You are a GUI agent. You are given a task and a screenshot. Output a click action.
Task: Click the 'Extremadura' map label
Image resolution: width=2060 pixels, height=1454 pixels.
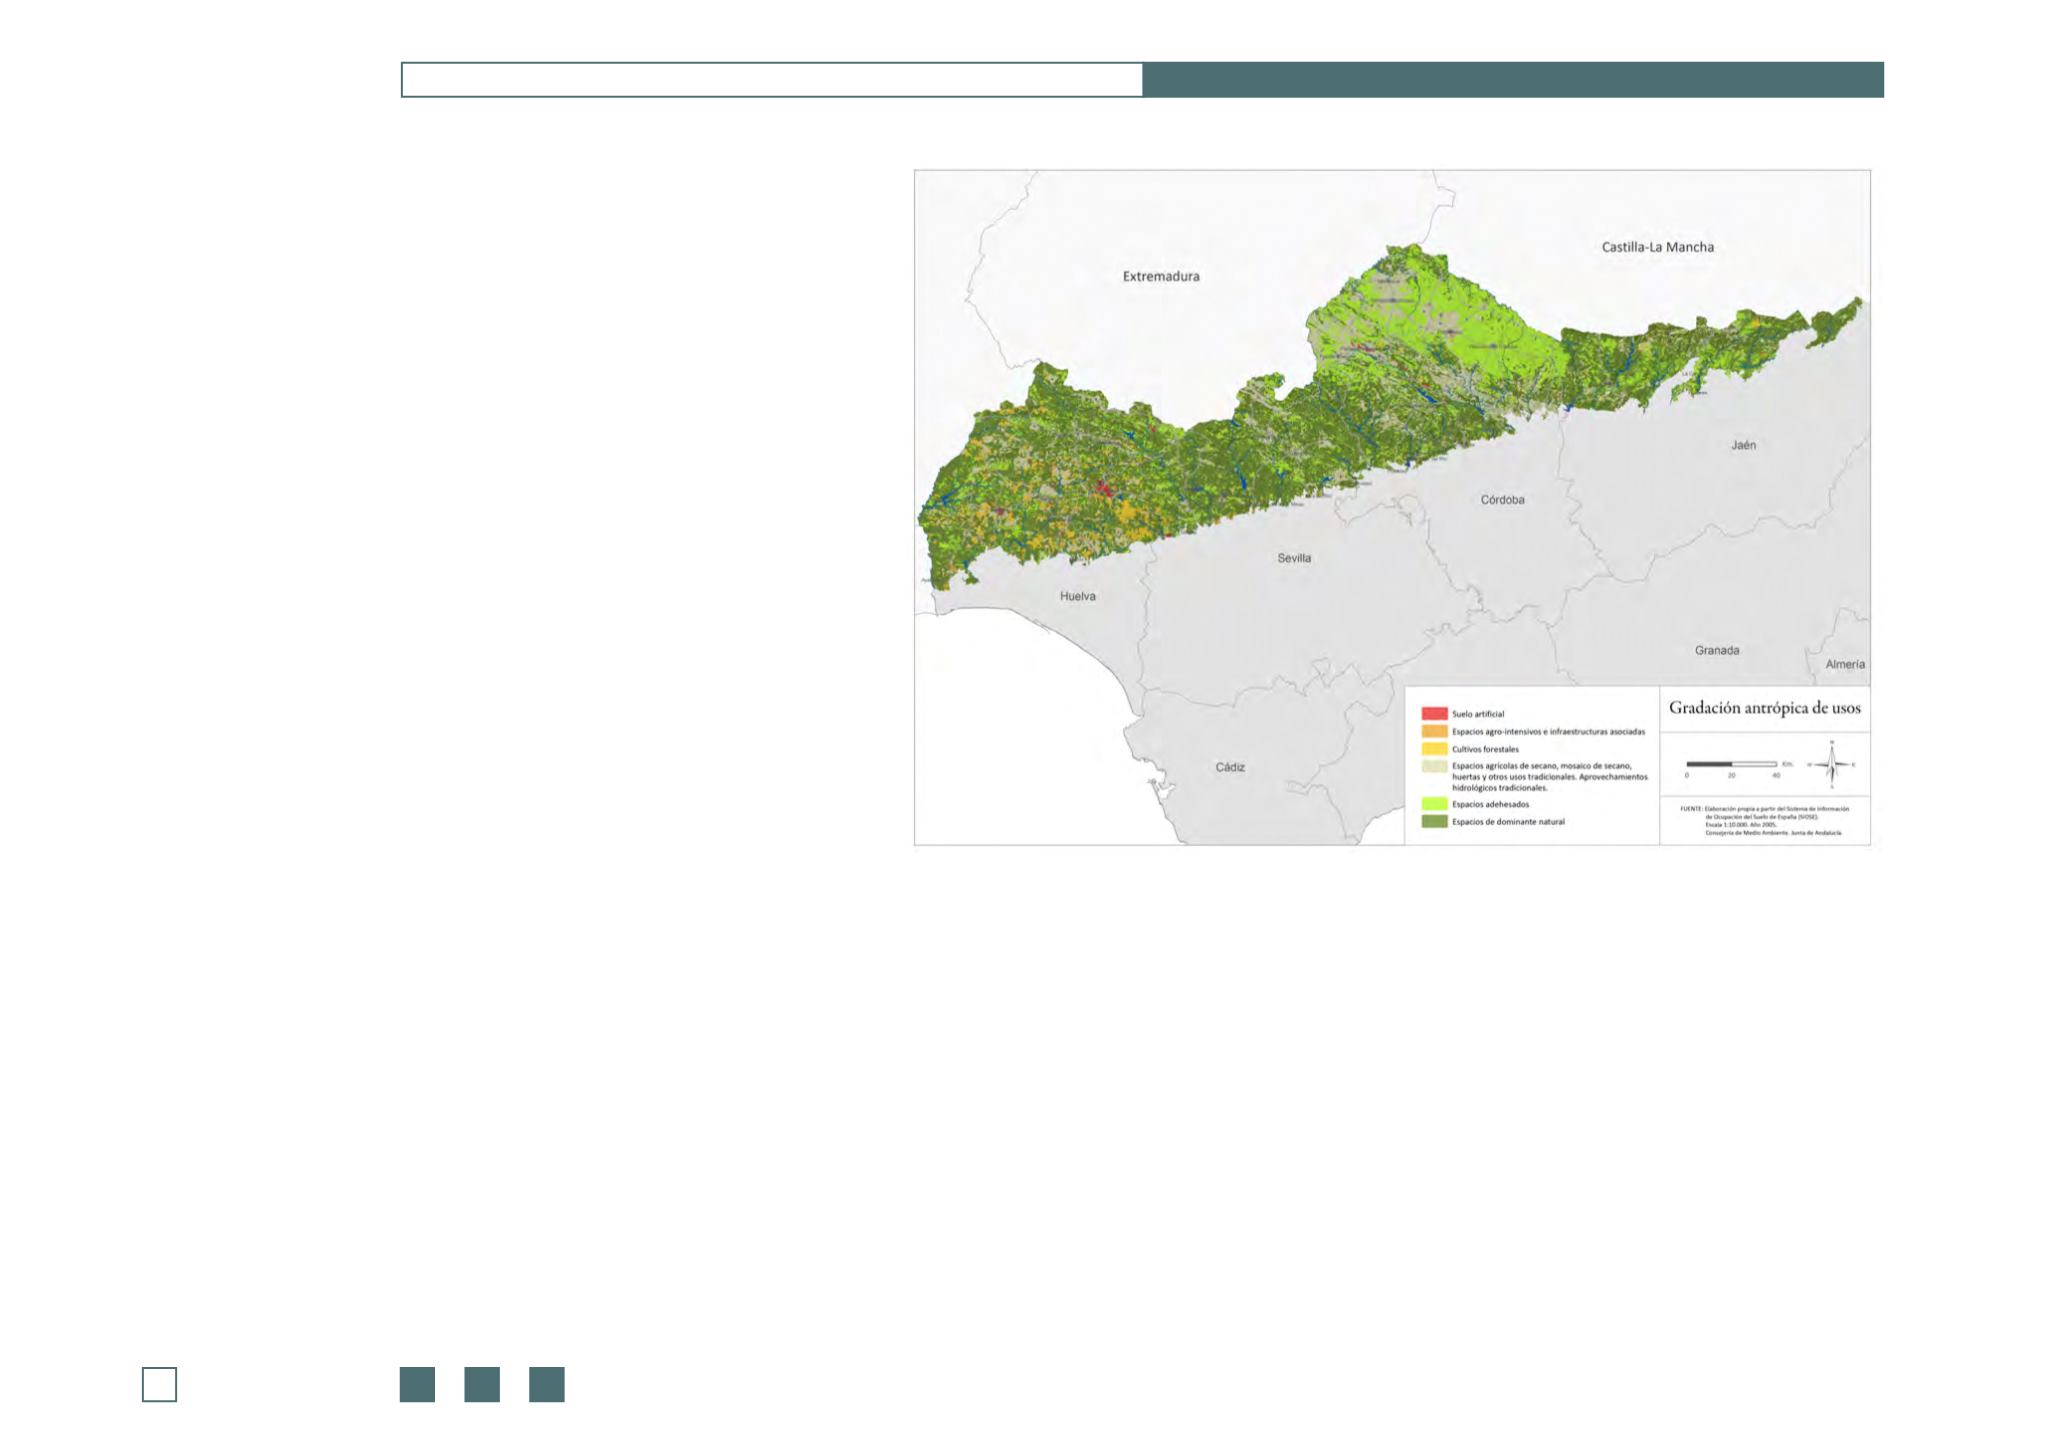point(1160,276)
